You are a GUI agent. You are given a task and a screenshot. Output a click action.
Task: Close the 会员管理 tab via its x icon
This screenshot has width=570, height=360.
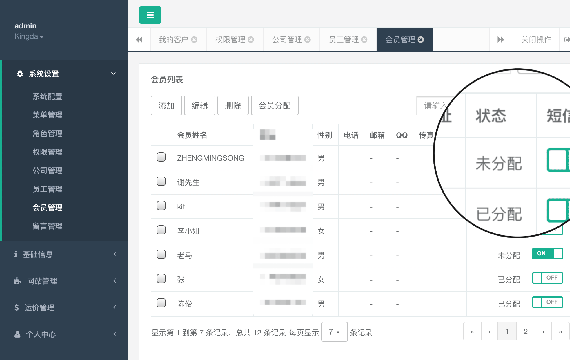(x=421, y=40)
